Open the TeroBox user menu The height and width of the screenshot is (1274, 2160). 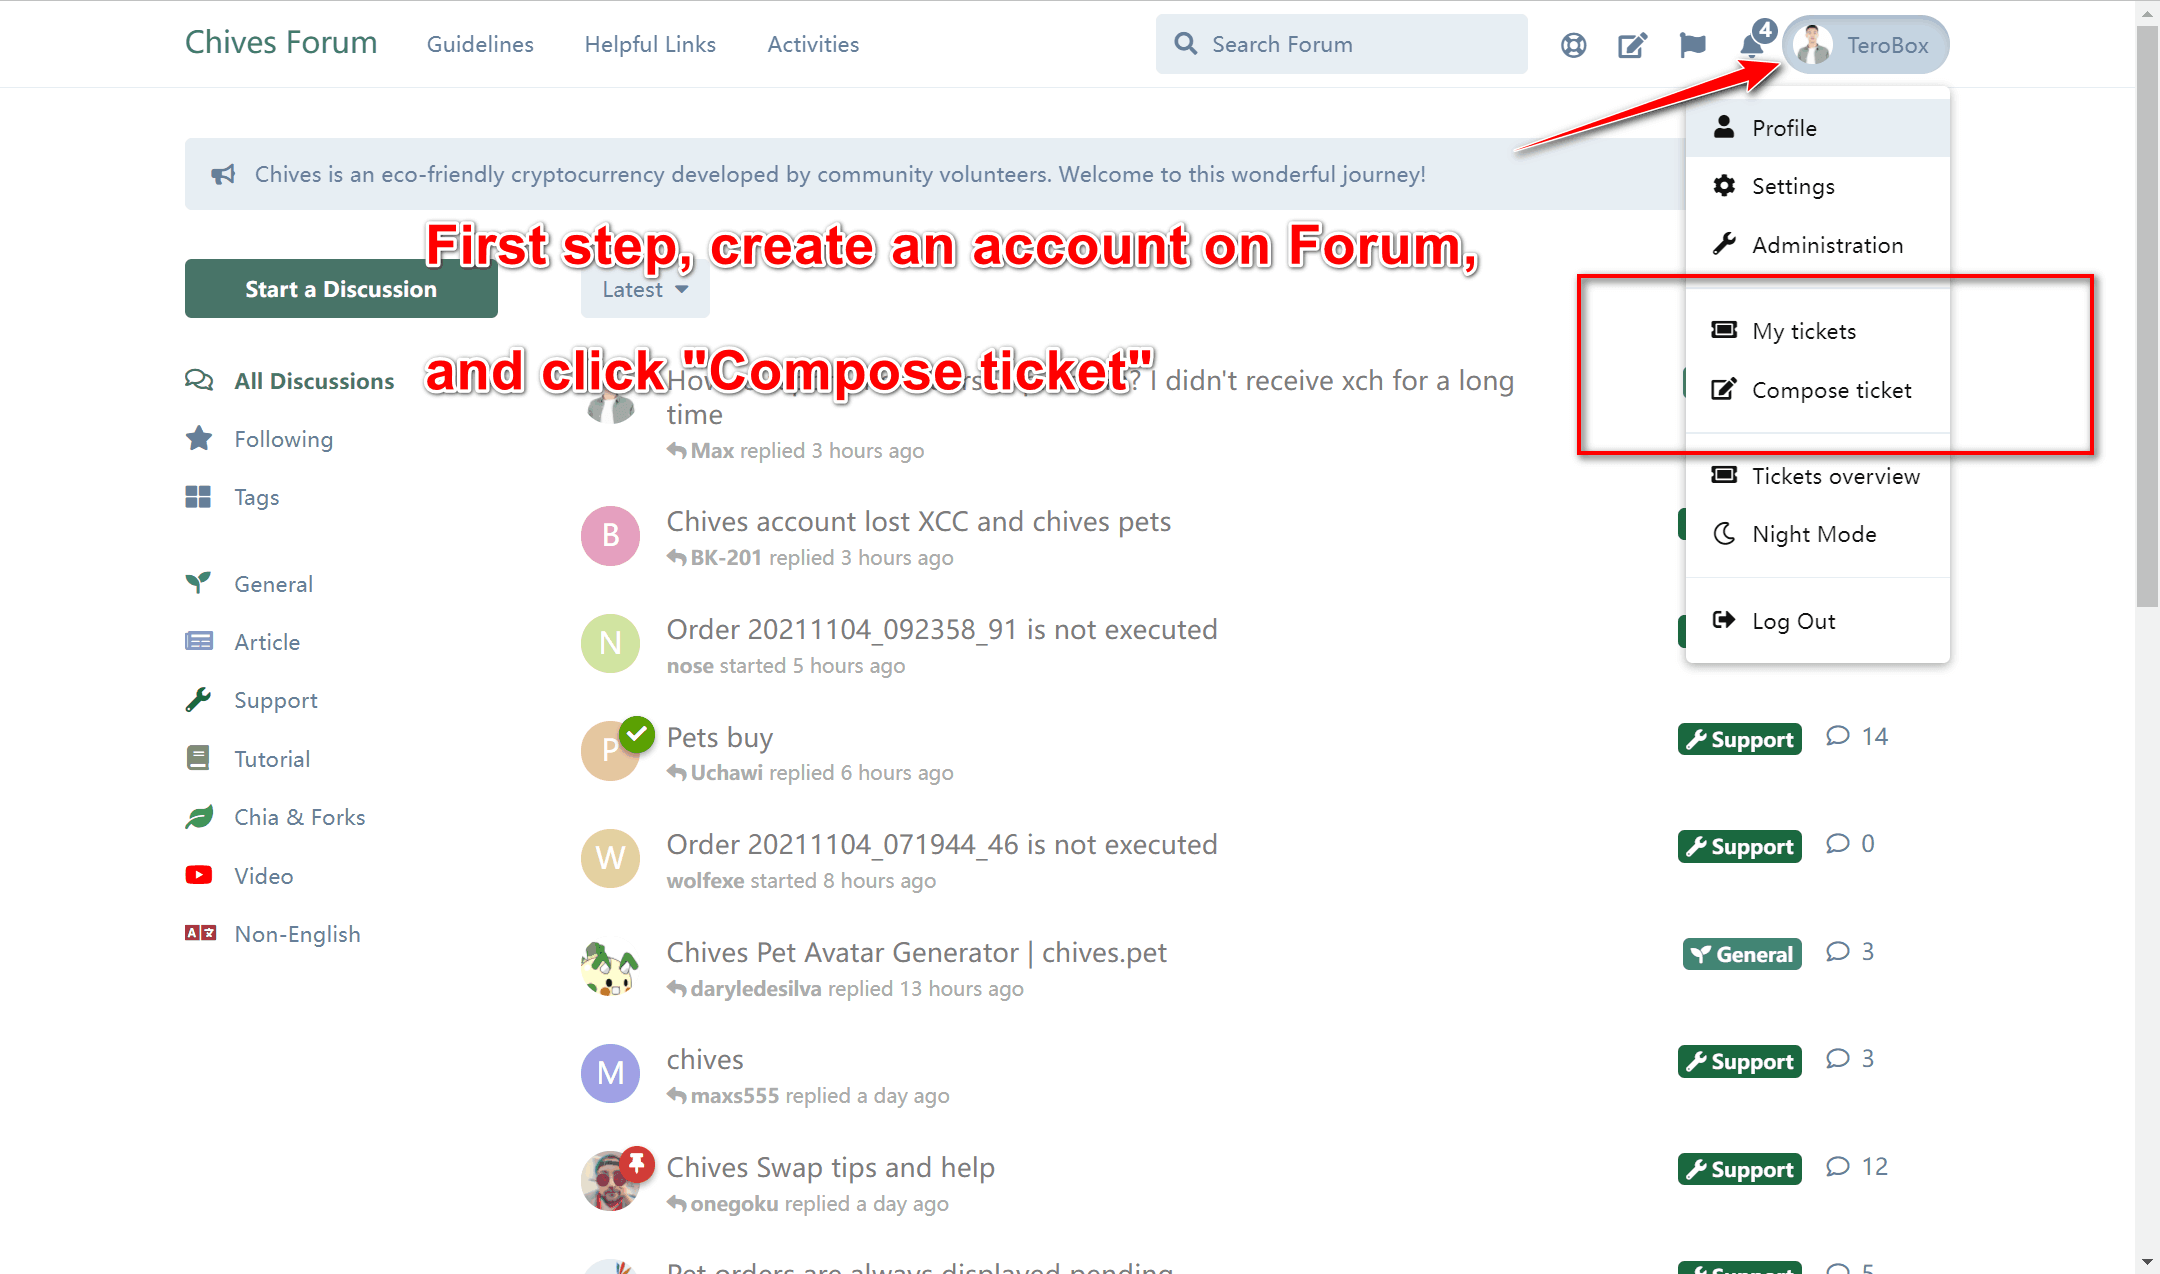coord(1866,45)
